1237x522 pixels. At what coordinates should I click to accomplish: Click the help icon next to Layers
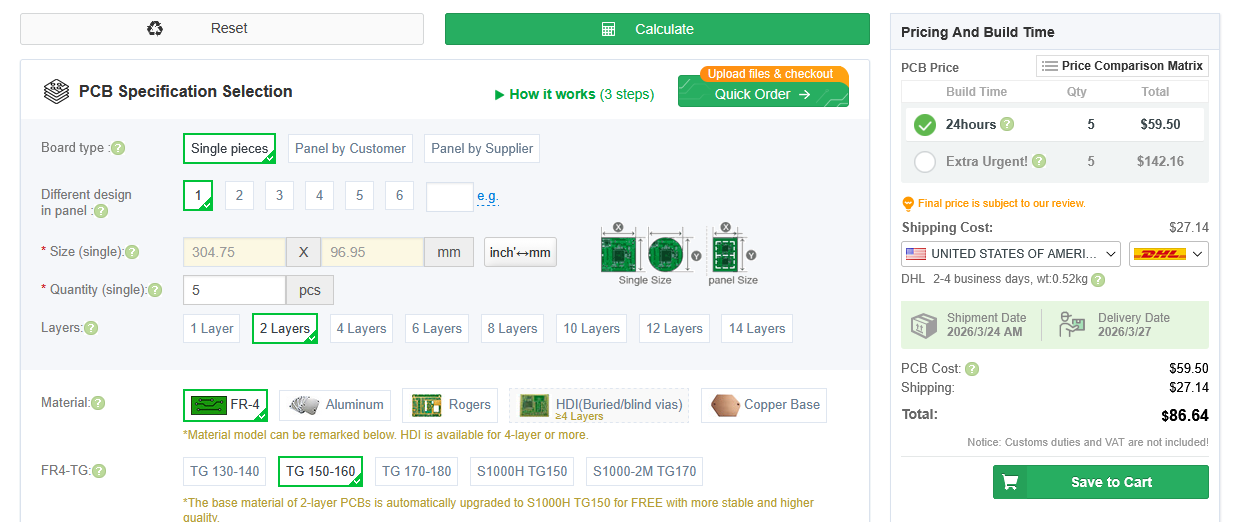pos(91,328)
